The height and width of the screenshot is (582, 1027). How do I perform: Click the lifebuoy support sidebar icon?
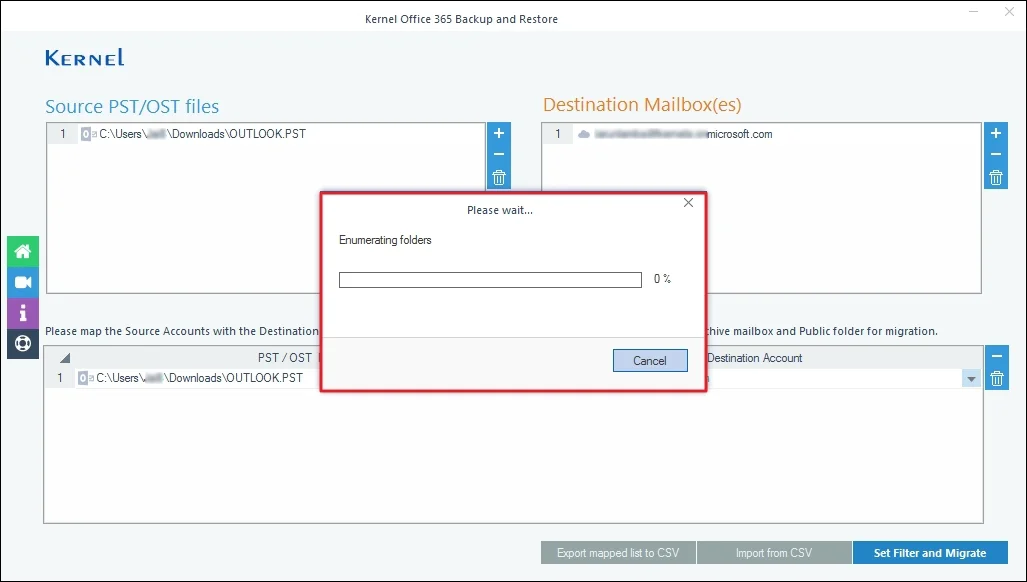click(x=23, y=343)
